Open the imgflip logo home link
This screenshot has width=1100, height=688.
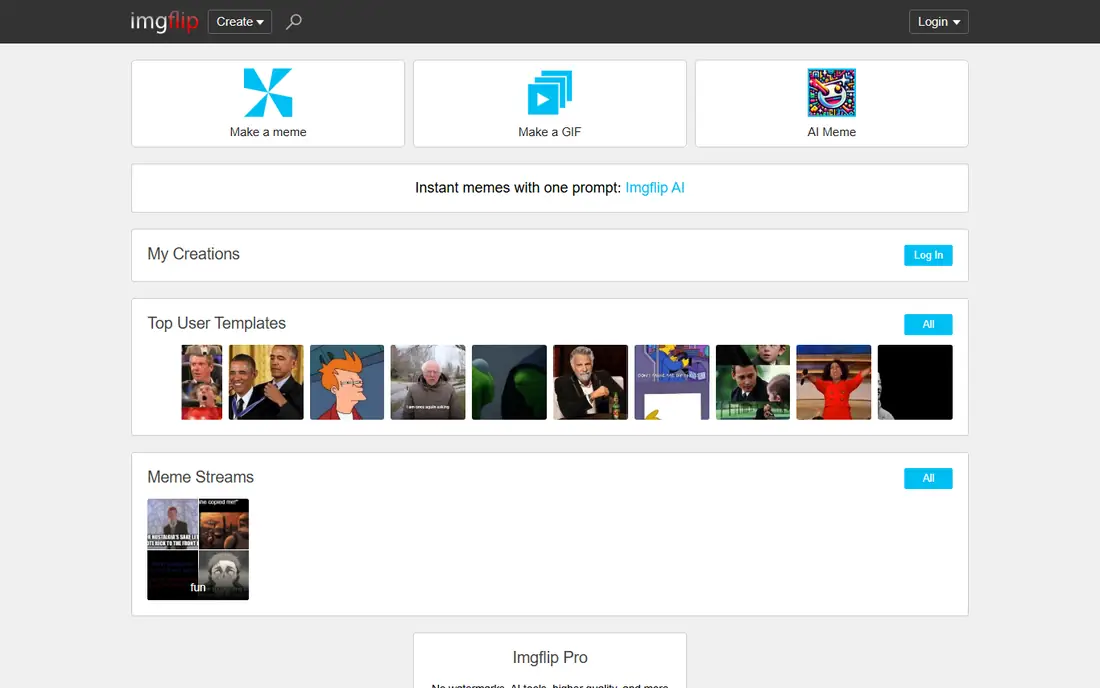click(164, 22)
